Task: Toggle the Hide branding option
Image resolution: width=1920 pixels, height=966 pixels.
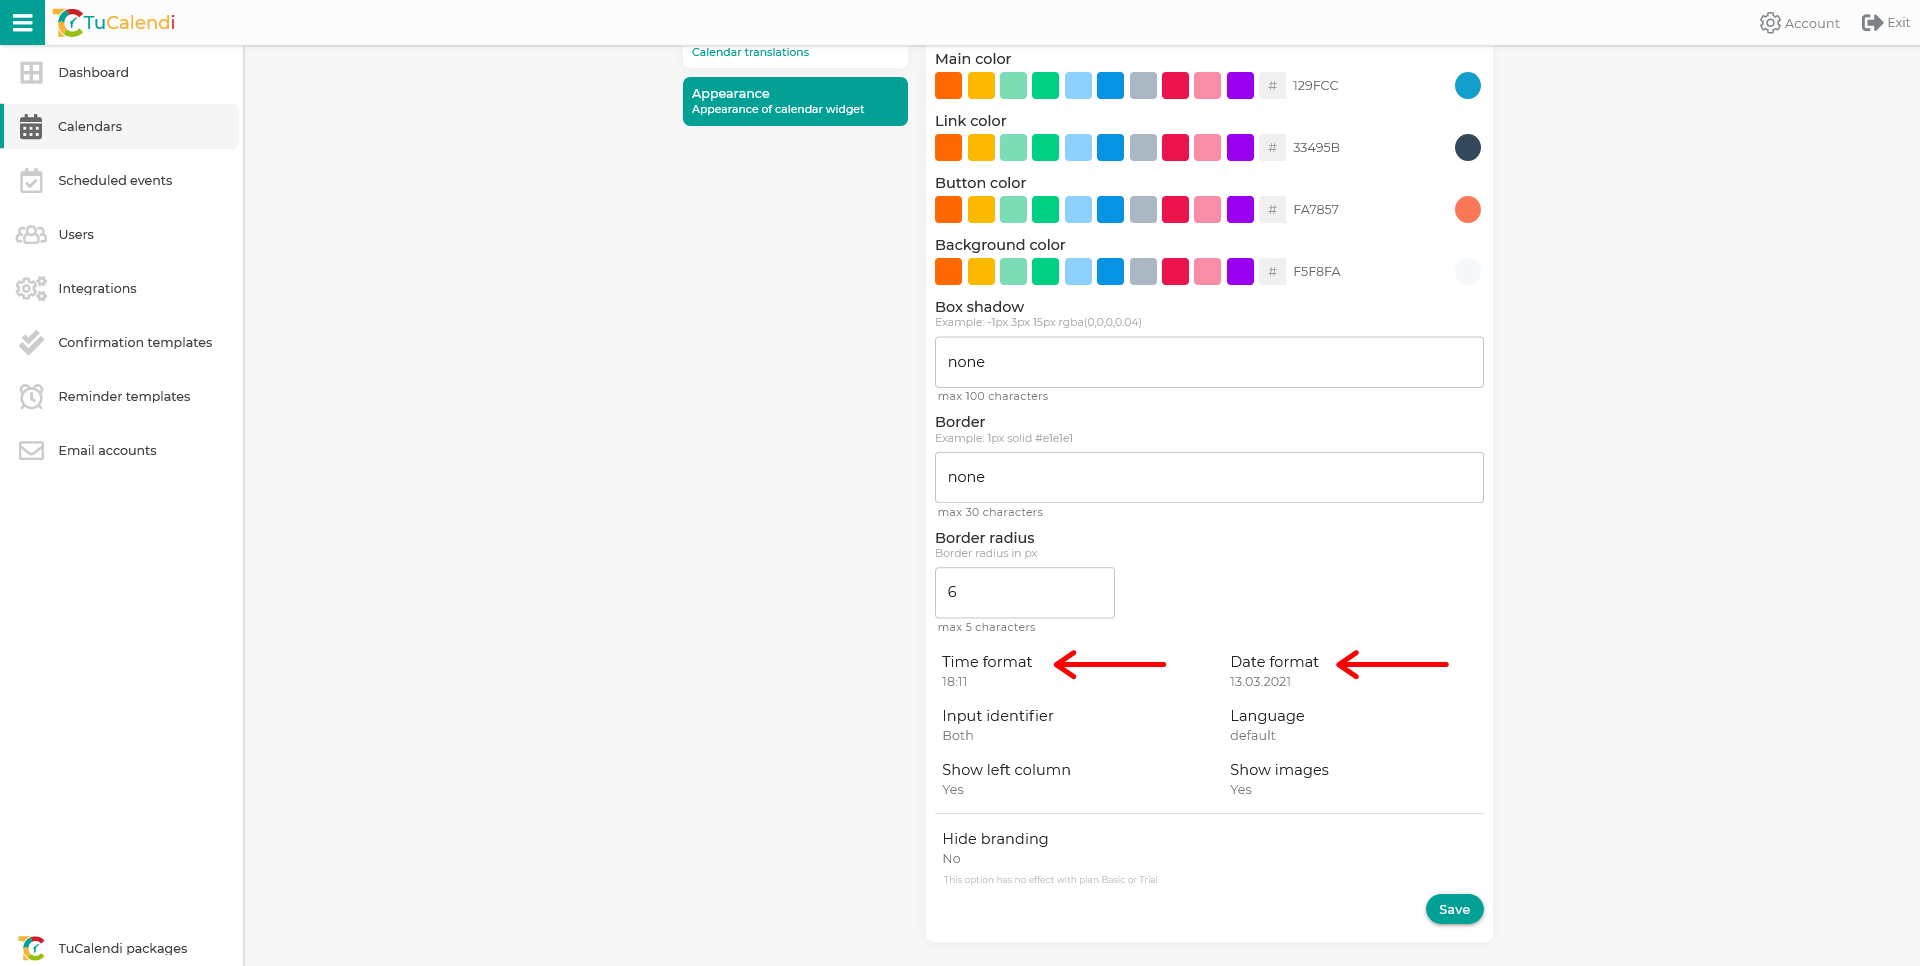Action: click(994, 848)
